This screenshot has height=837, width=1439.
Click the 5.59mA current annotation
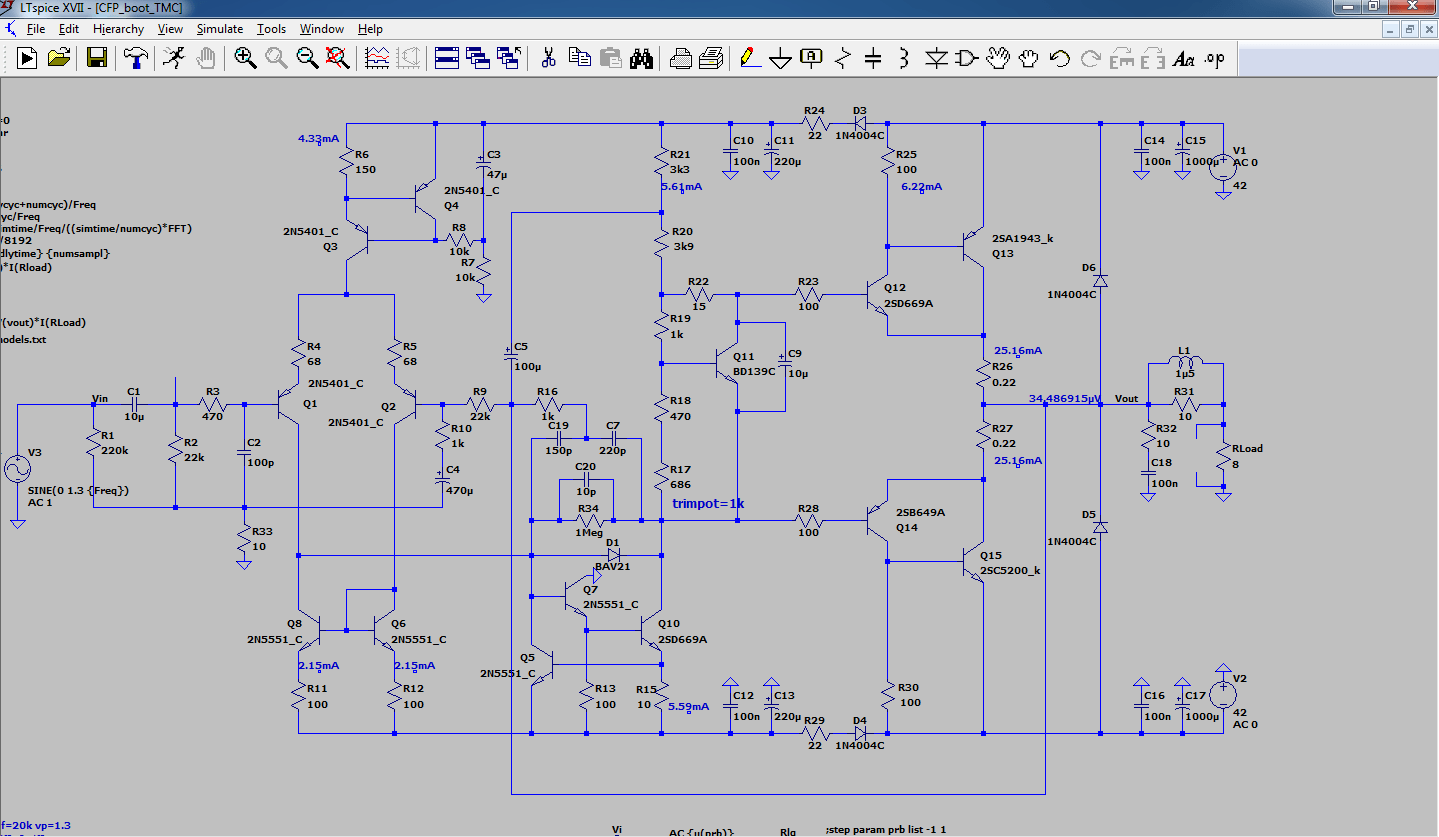click(688, 706)
